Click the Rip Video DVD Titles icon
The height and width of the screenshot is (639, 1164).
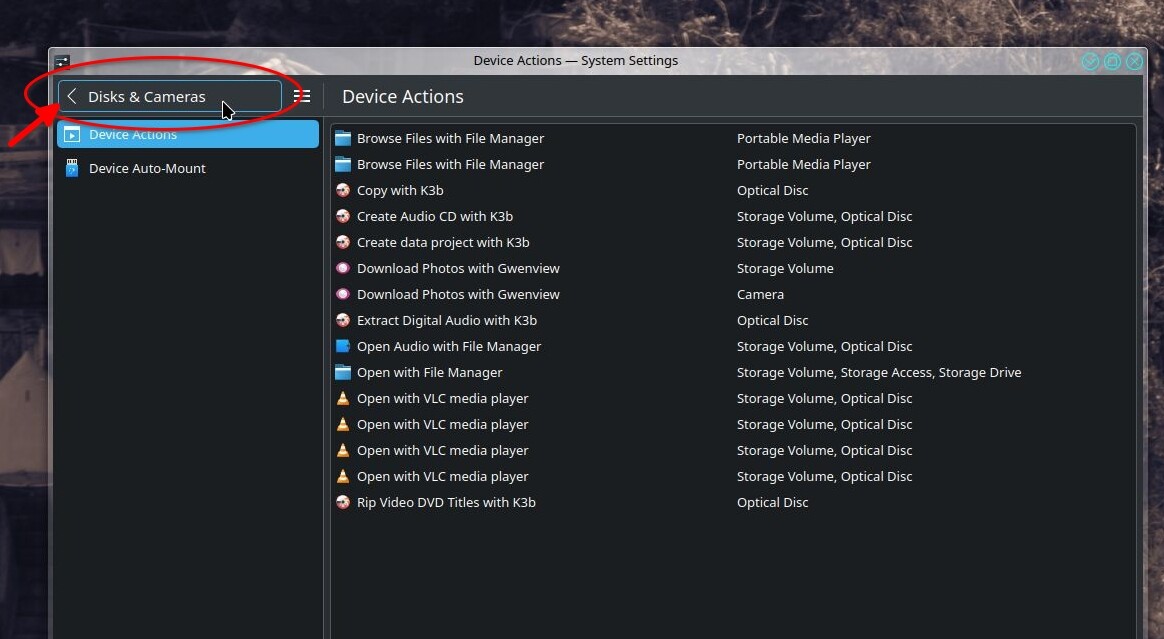pos(343,502)
